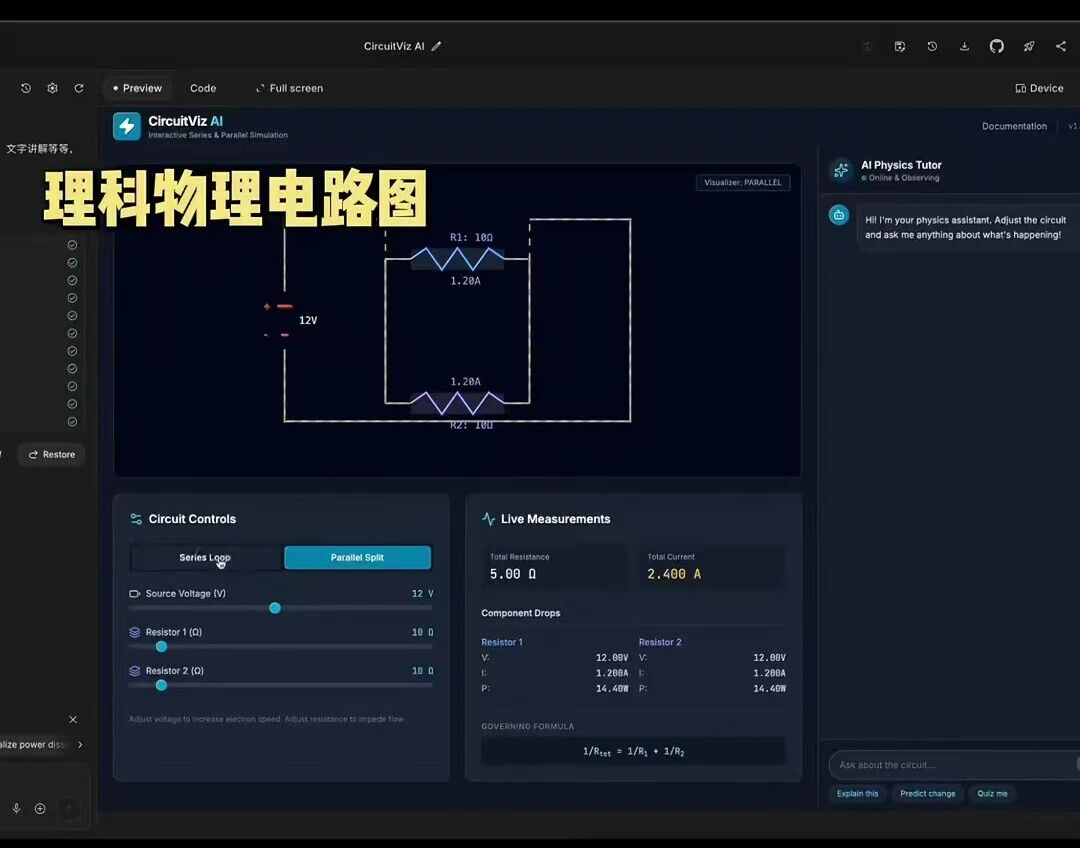Click Full screen mode
Viewport: 1080px width, 848px height.
[x=289, y=88]
